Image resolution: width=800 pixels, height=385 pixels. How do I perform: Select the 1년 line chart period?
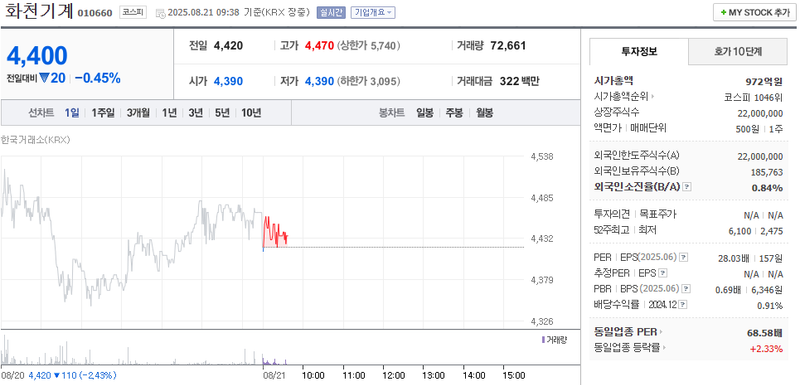click(x=169, y=113)
